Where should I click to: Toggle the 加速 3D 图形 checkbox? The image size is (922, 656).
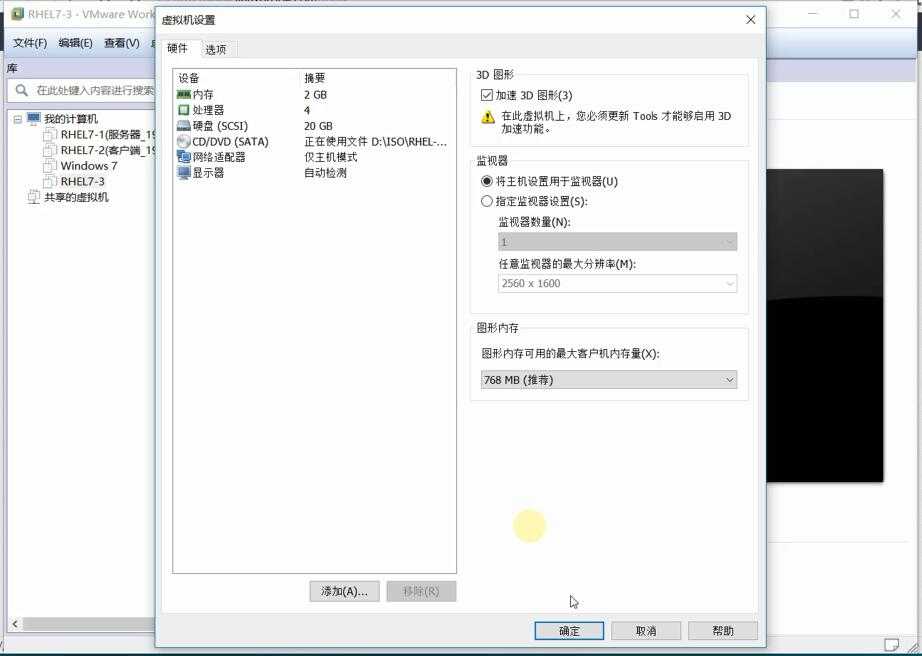(x=486, y=95)
